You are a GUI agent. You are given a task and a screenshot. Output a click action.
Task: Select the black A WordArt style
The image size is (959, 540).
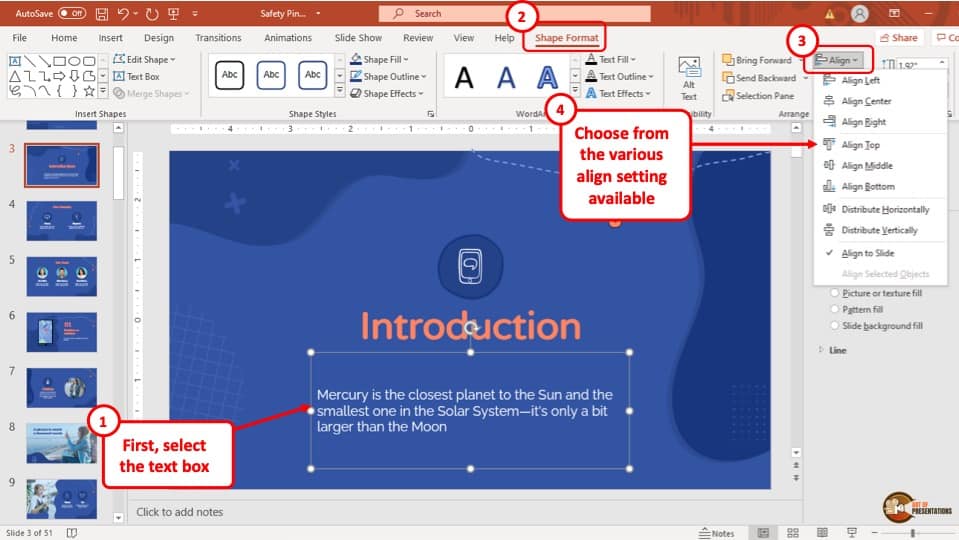pos(464,78)
